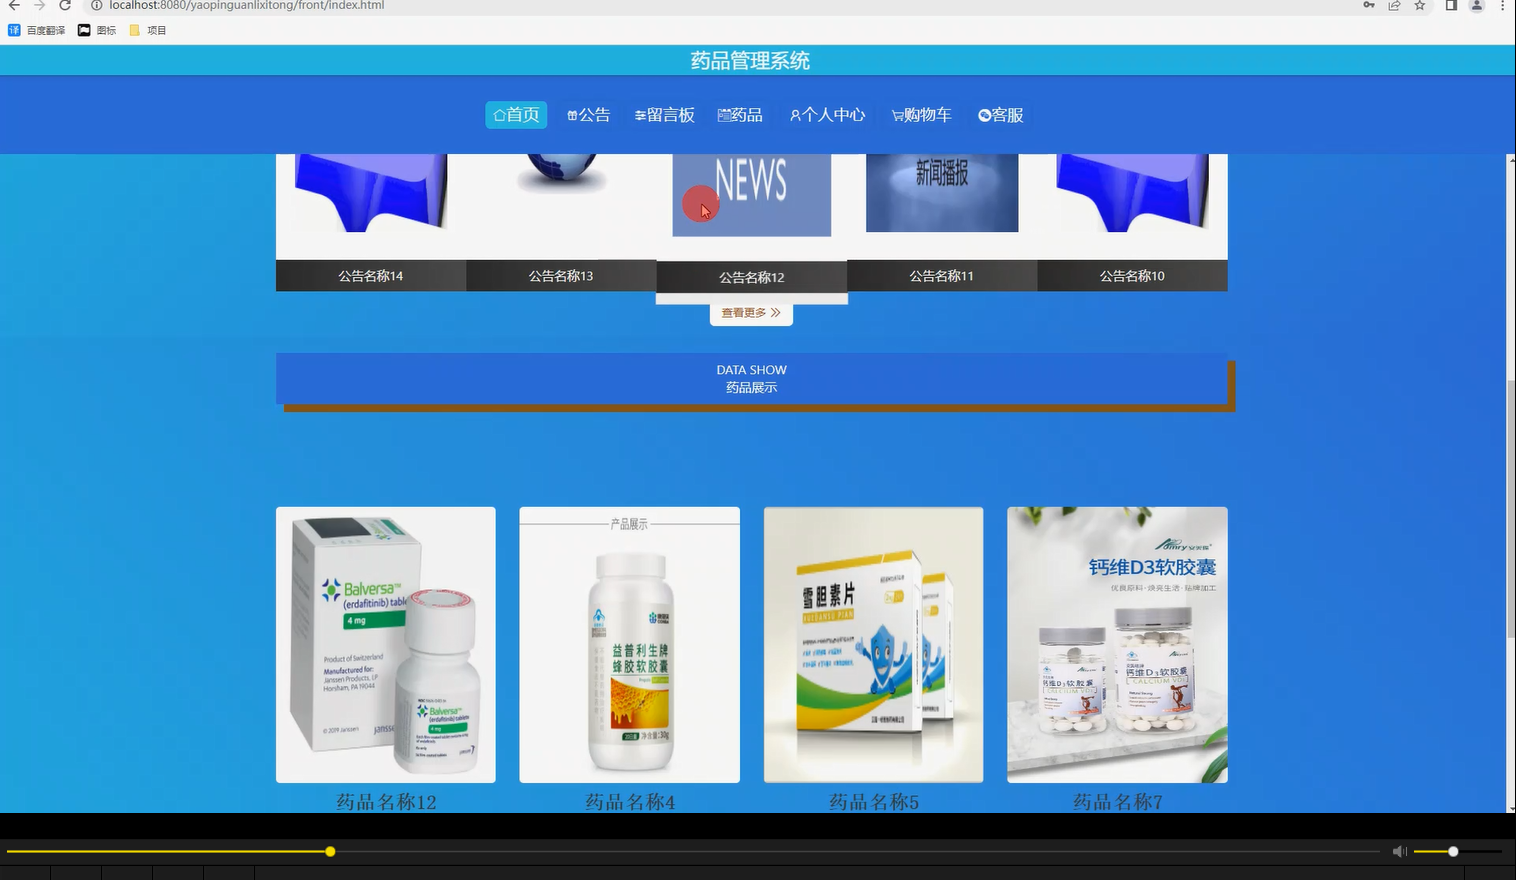Open 益普利生牌蜂胶软胶囊 product image
Viewport: 1516px width, 880px height.
pyautogui.click(x=630, y=645)
